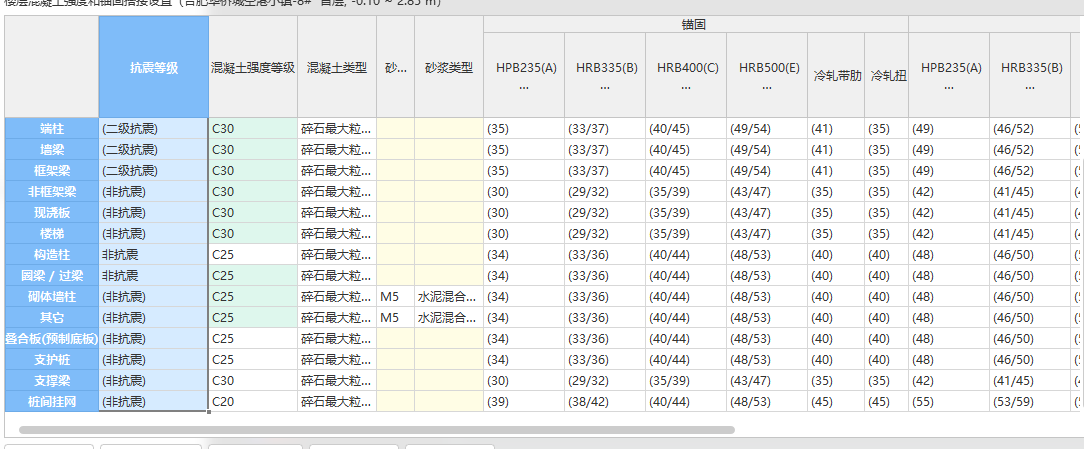
Task: Click 冷轧带肋 value (41) for 端柱
Action: pyautogui.click(x=836, y=129)
